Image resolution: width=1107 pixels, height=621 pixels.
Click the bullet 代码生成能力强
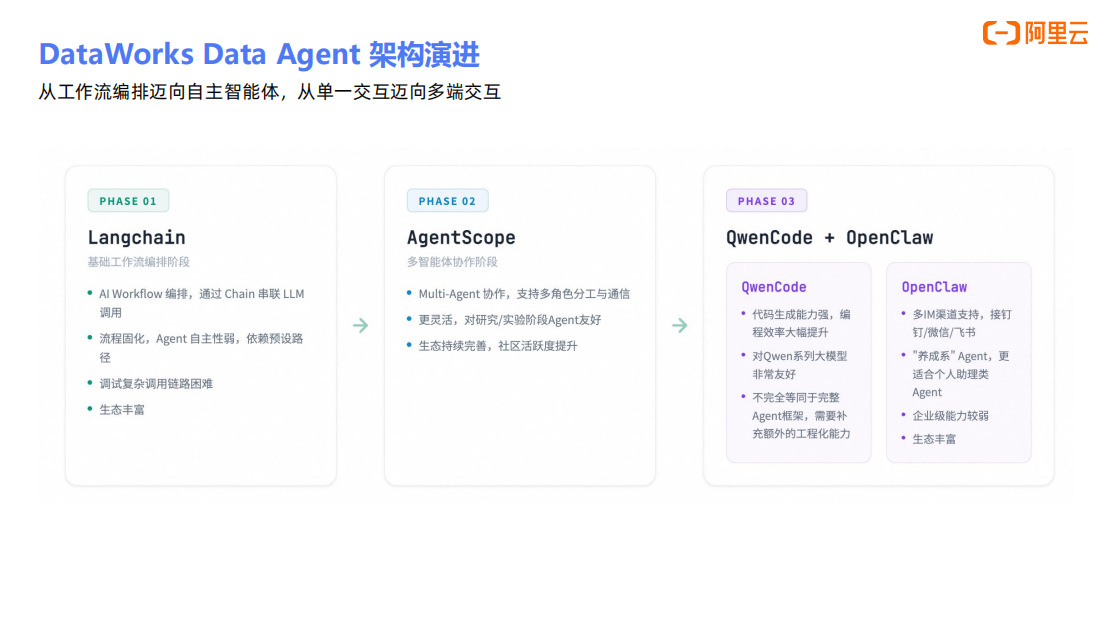pos(801,323)
